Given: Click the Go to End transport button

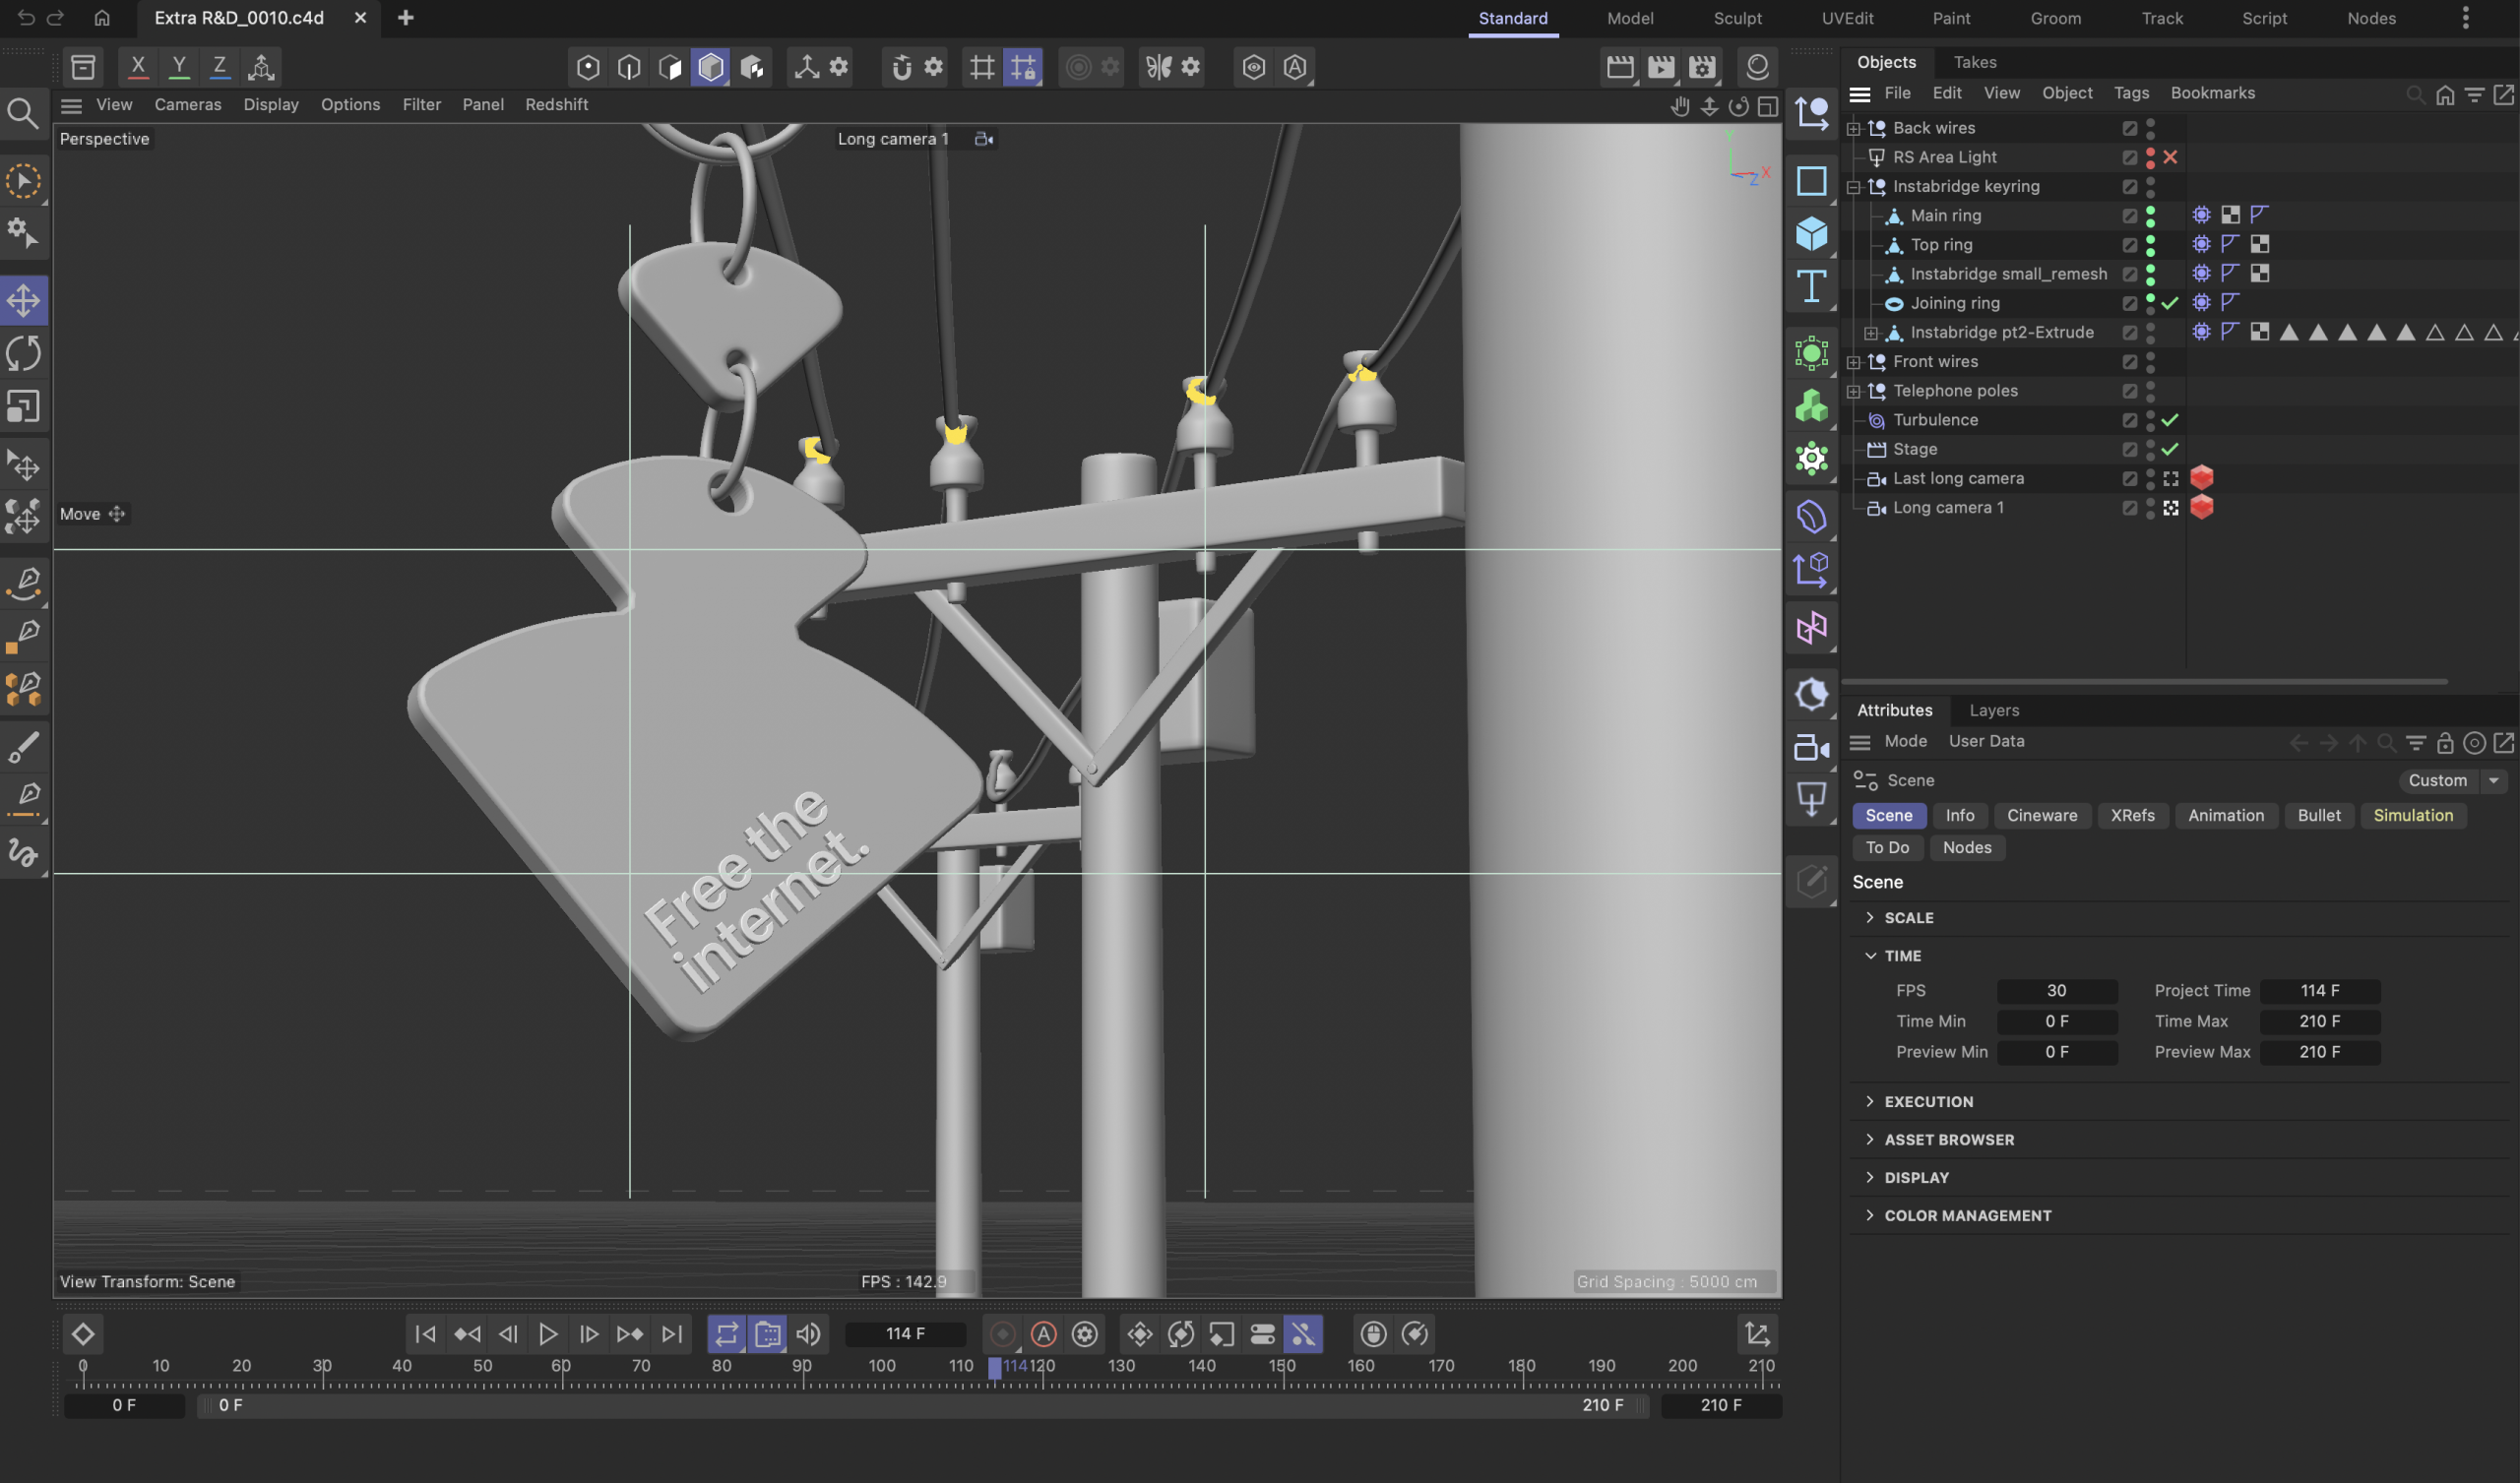Looking at the screenshot, I should click(672, 1333).
